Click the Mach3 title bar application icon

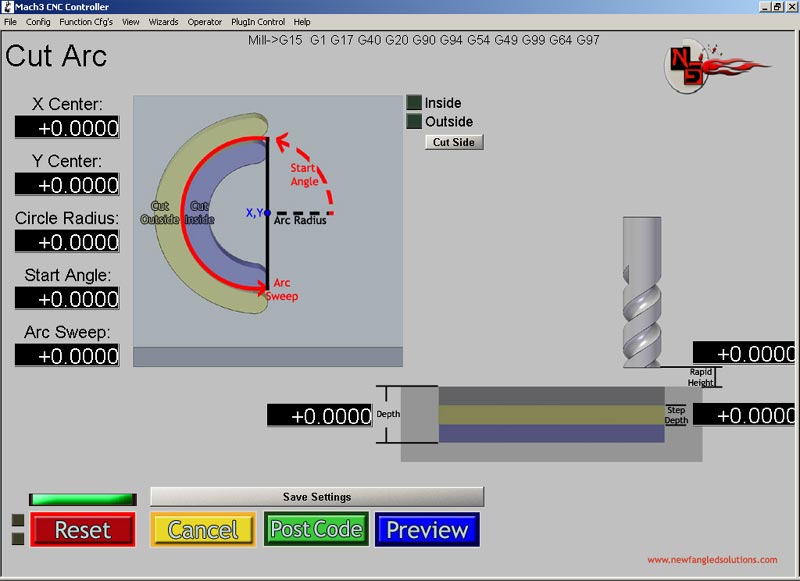[7, 7]
